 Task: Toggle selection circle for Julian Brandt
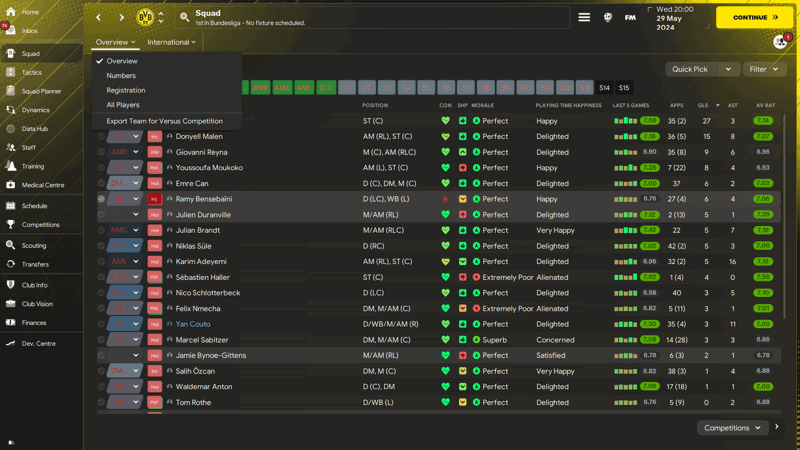pos(101,230)
